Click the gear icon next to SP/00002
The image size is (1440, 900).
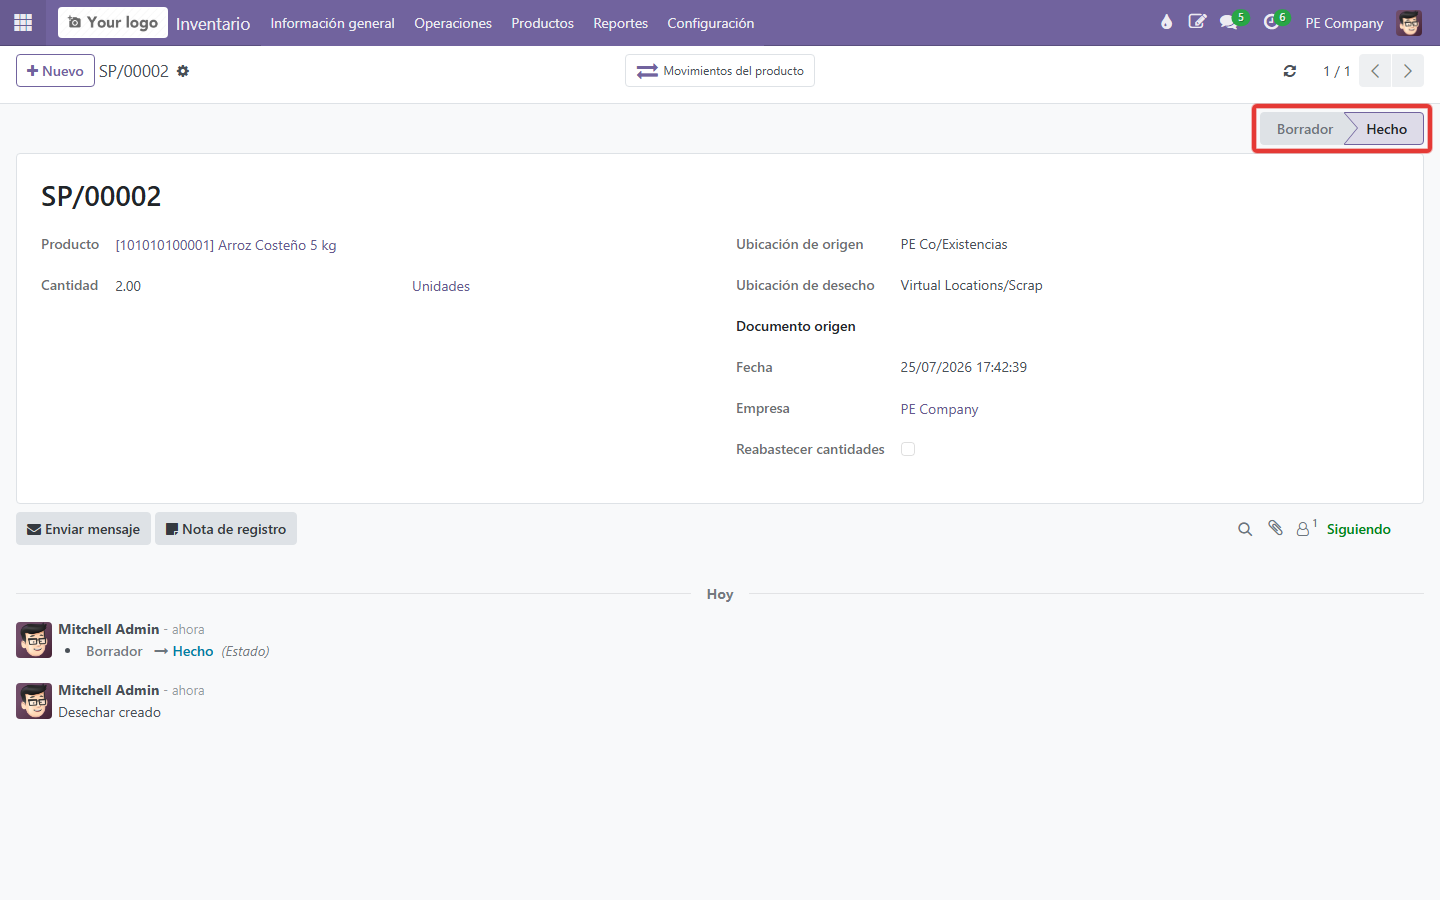pos(183,71)
